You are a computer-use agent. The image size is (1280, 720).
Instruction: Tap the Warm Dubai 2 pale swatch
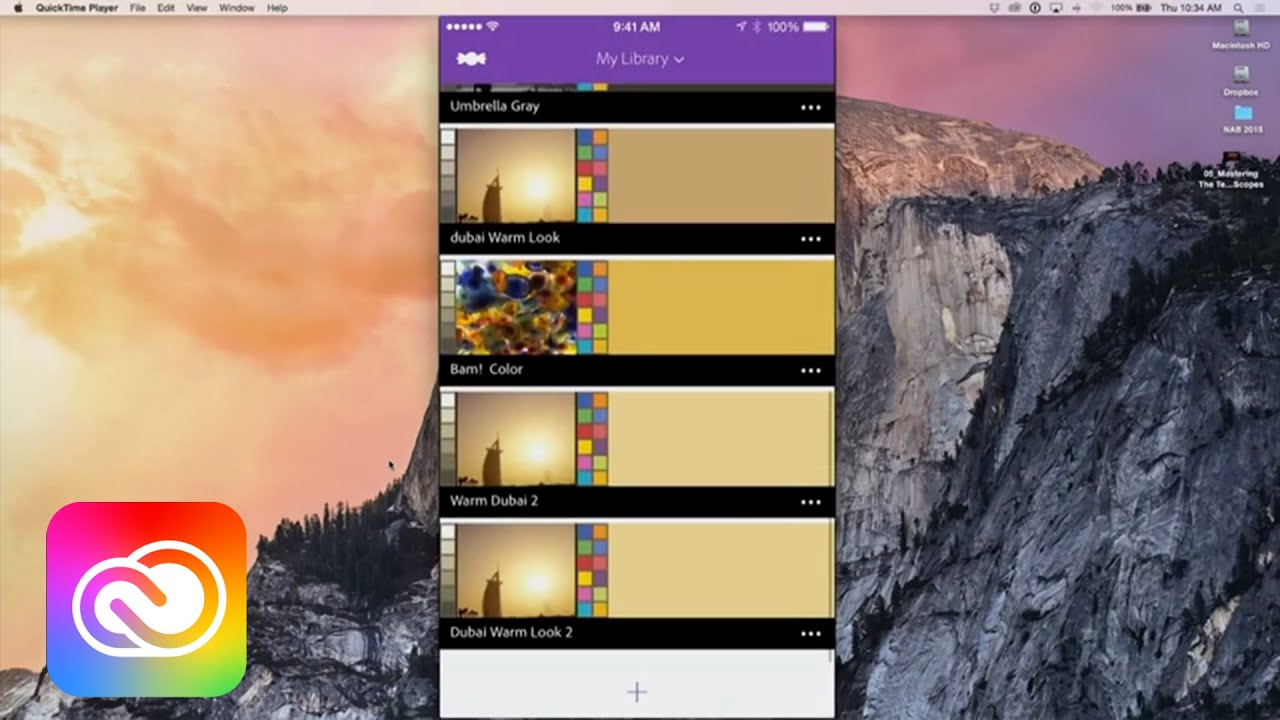(720, 439)
